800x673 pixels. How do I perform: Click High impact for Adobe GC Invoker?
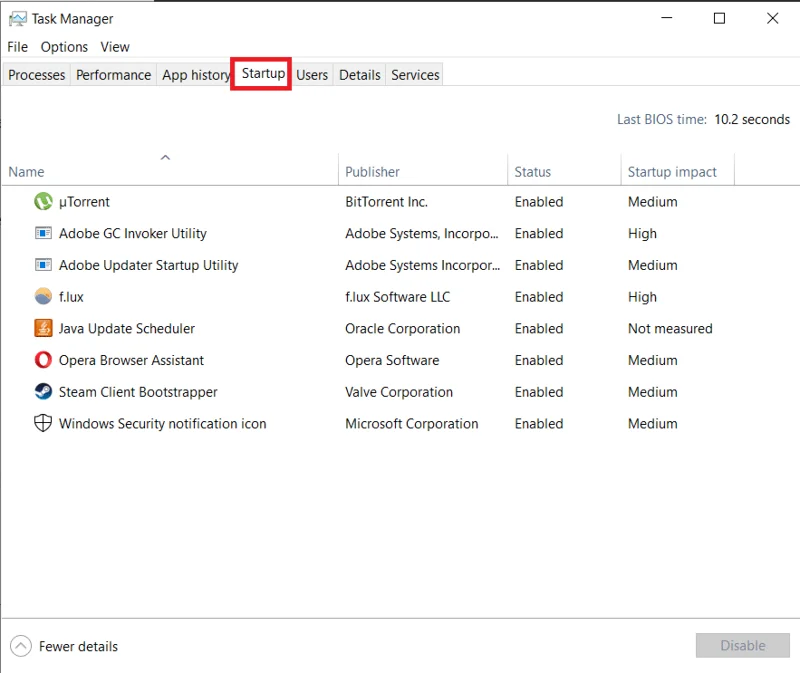click(x=642, y=234)
